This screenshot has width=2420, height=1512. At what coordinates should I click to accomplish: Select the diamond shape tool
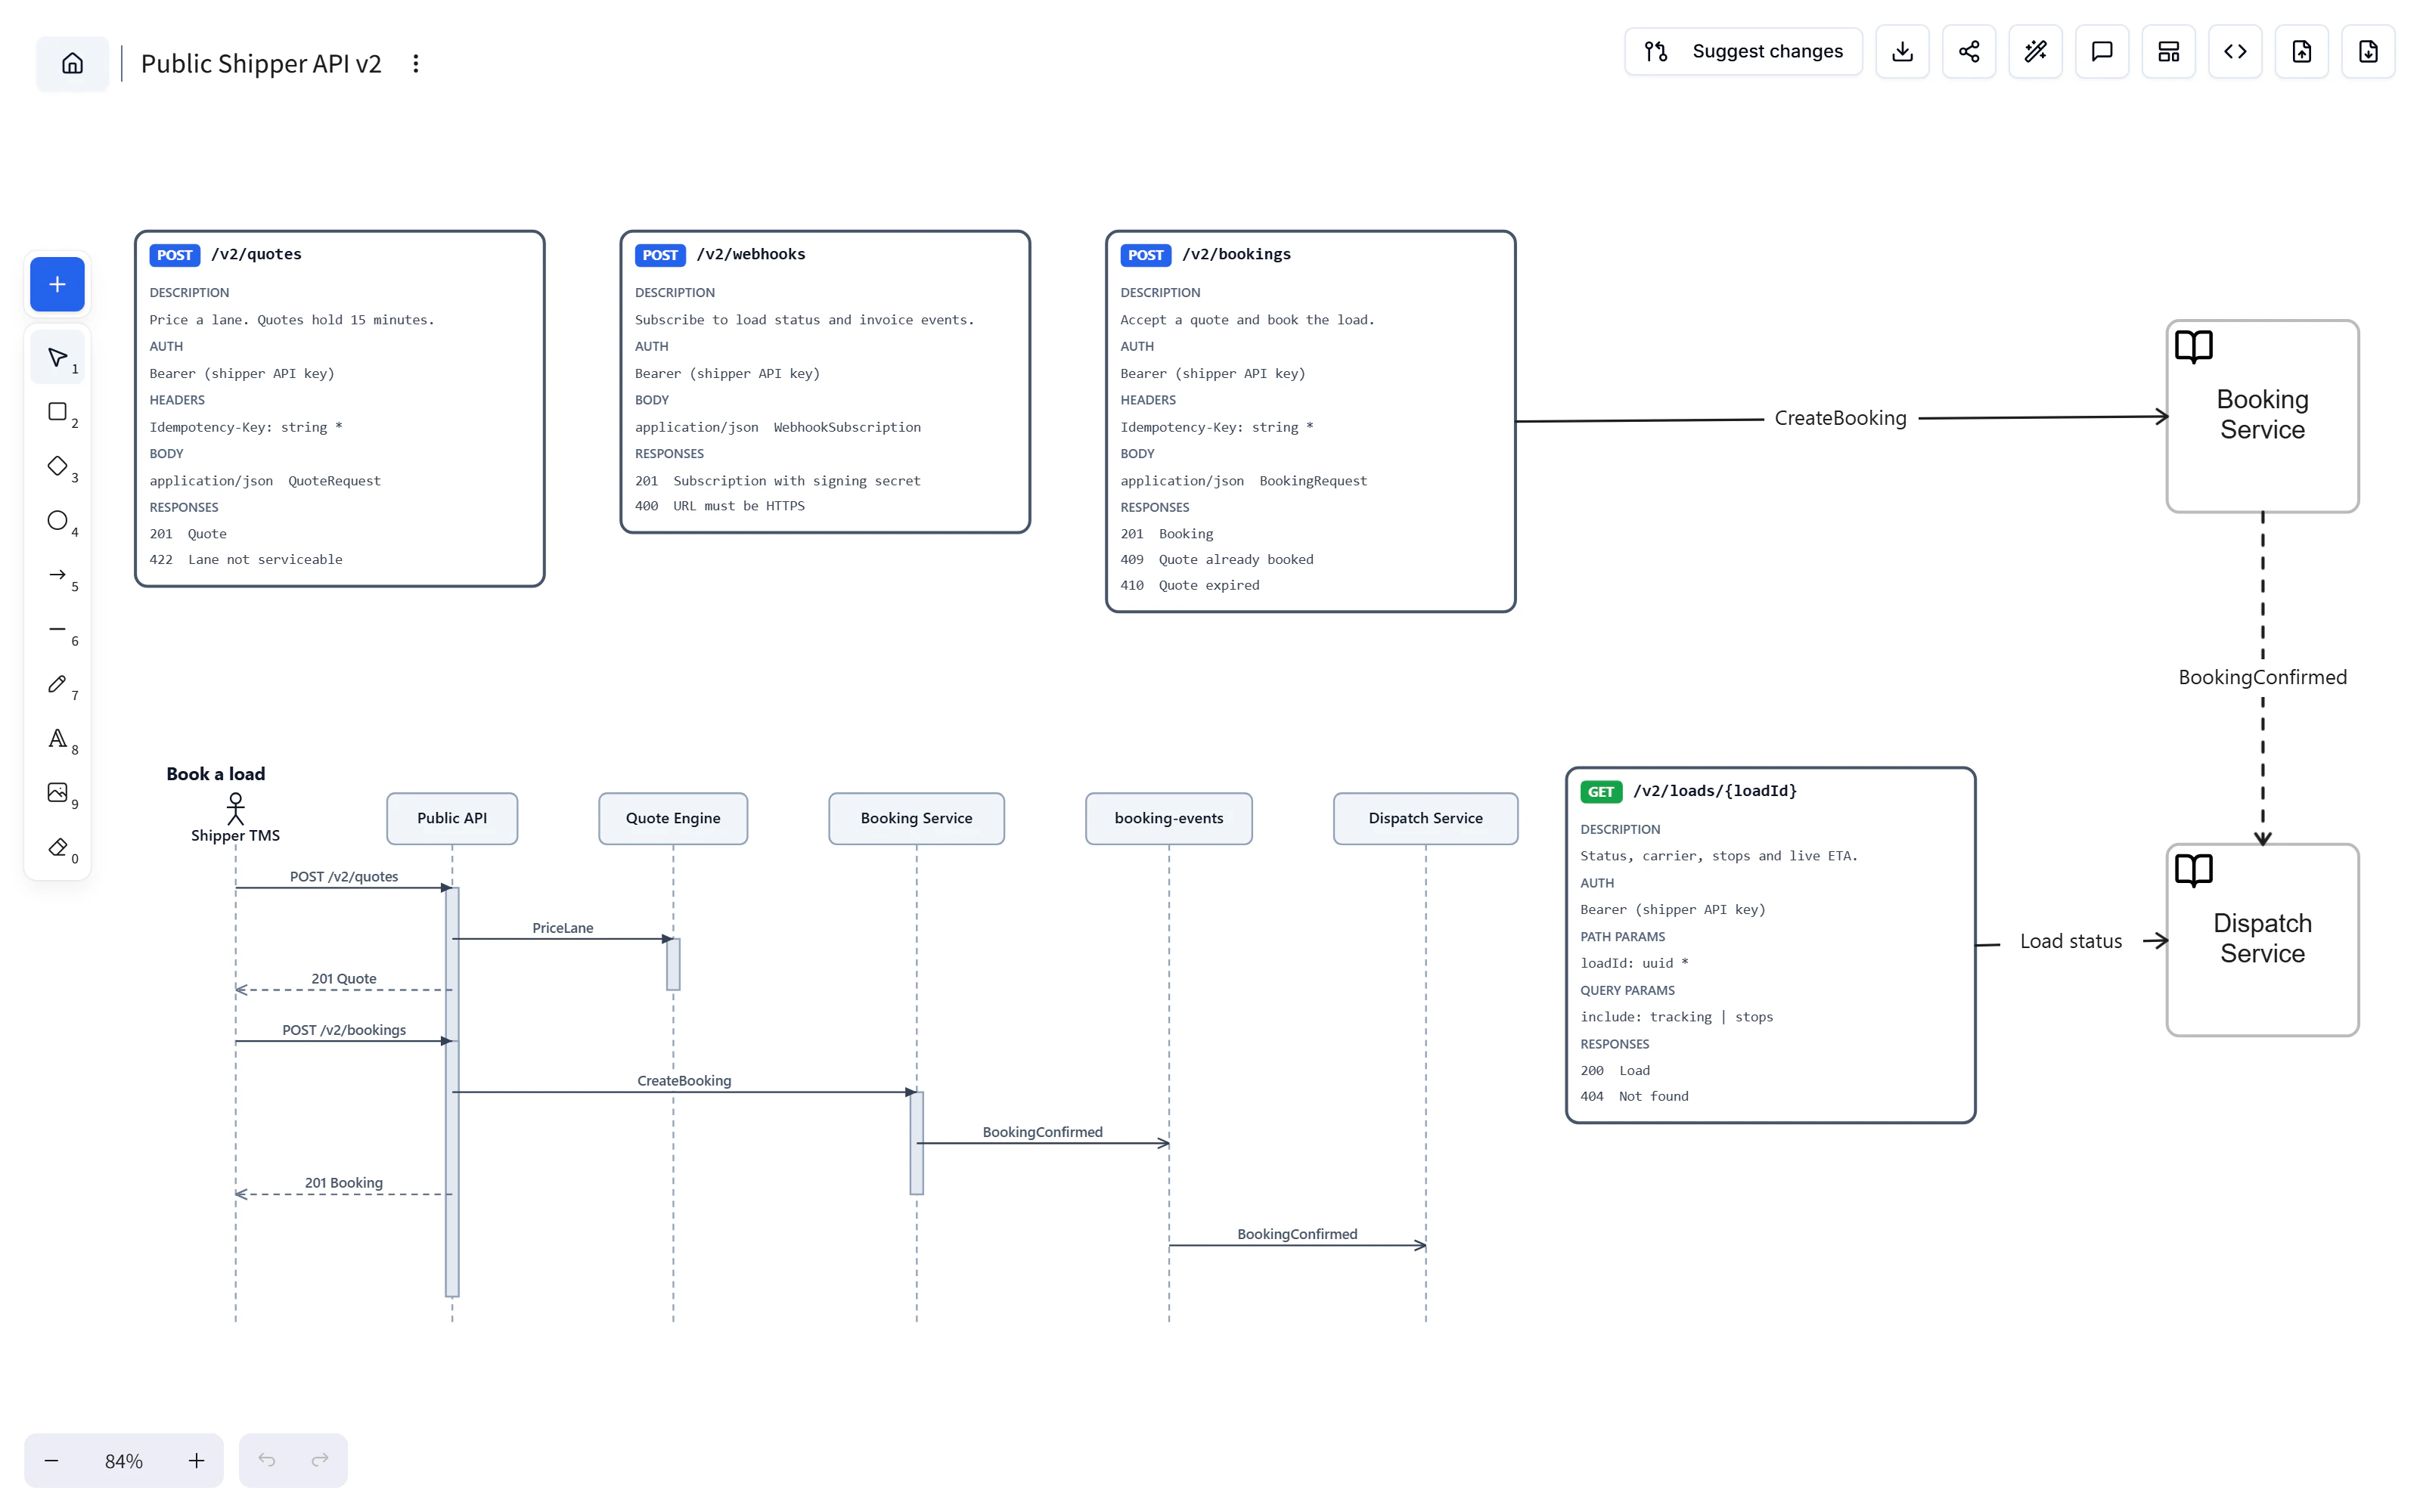pyautogui.click(x=57, y=466)
